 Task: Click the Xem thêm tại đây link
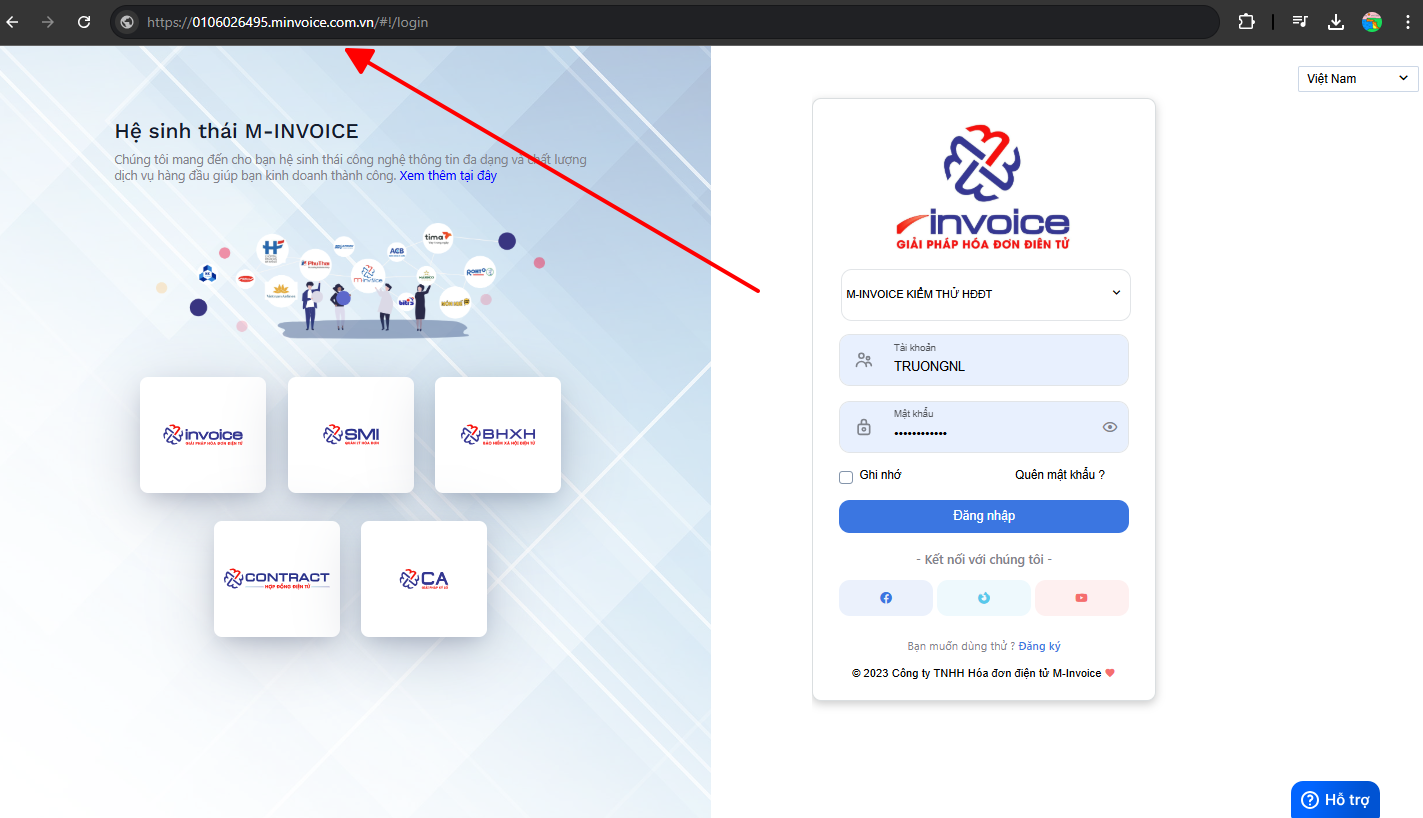(x=448, y=176)
